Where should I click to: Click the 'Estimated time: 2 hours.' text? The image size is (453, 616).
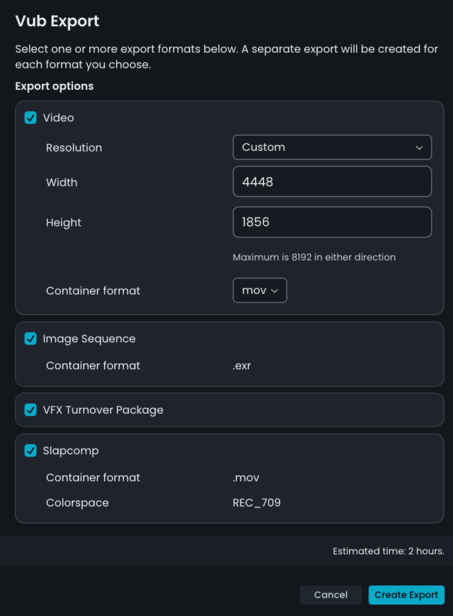(389, 551)
